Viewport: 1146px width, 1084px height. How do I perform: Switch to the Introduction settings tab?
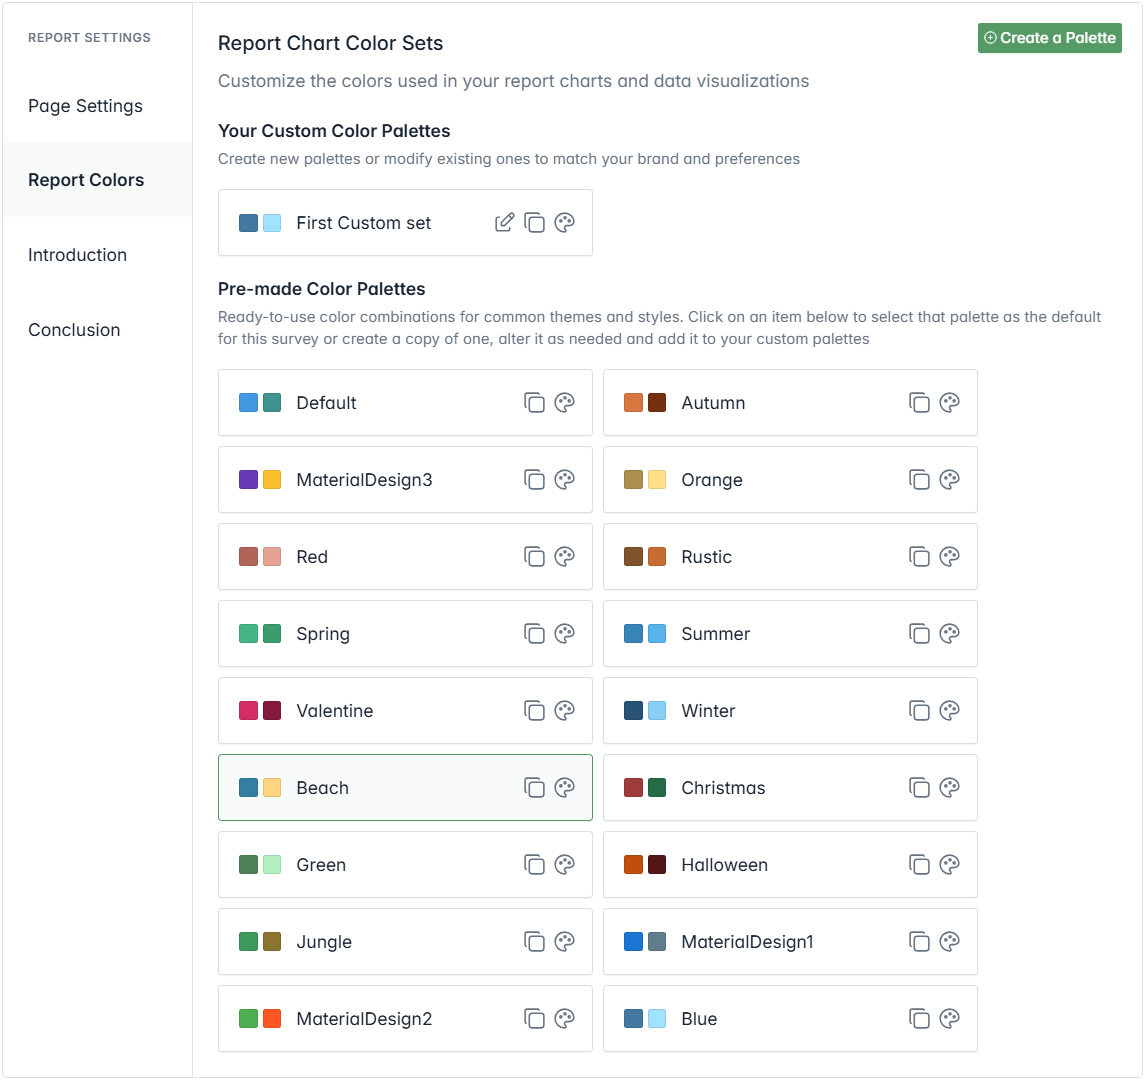pyautogui.click(x=78, y=255)
